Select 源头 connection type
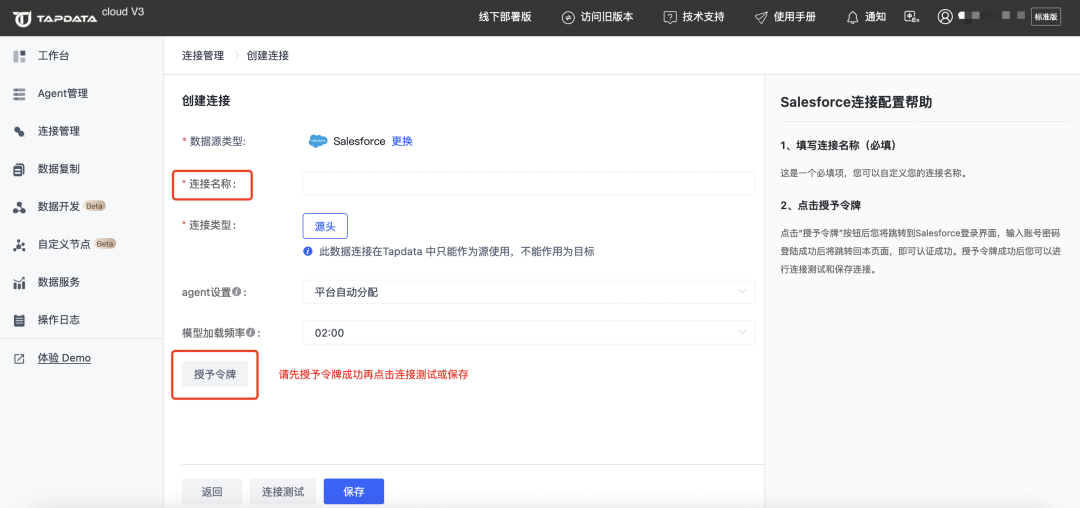1080x508 pixels. click(325, 226)
